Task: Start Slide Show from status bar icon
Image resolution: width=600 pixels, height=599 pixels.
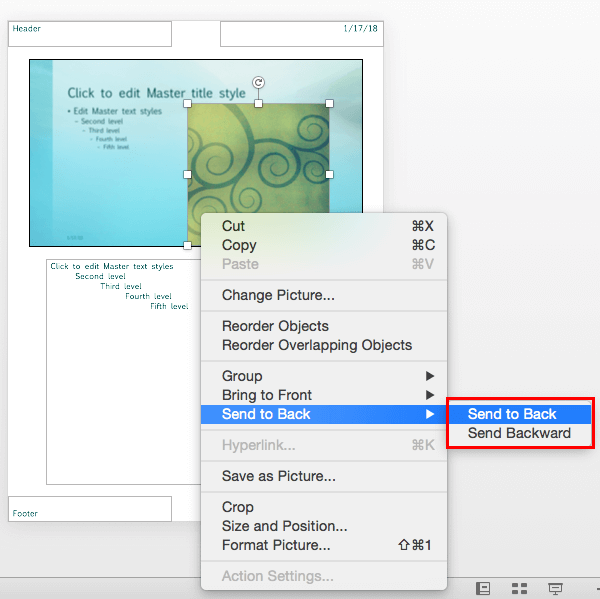Action: (x=555, y=589)
